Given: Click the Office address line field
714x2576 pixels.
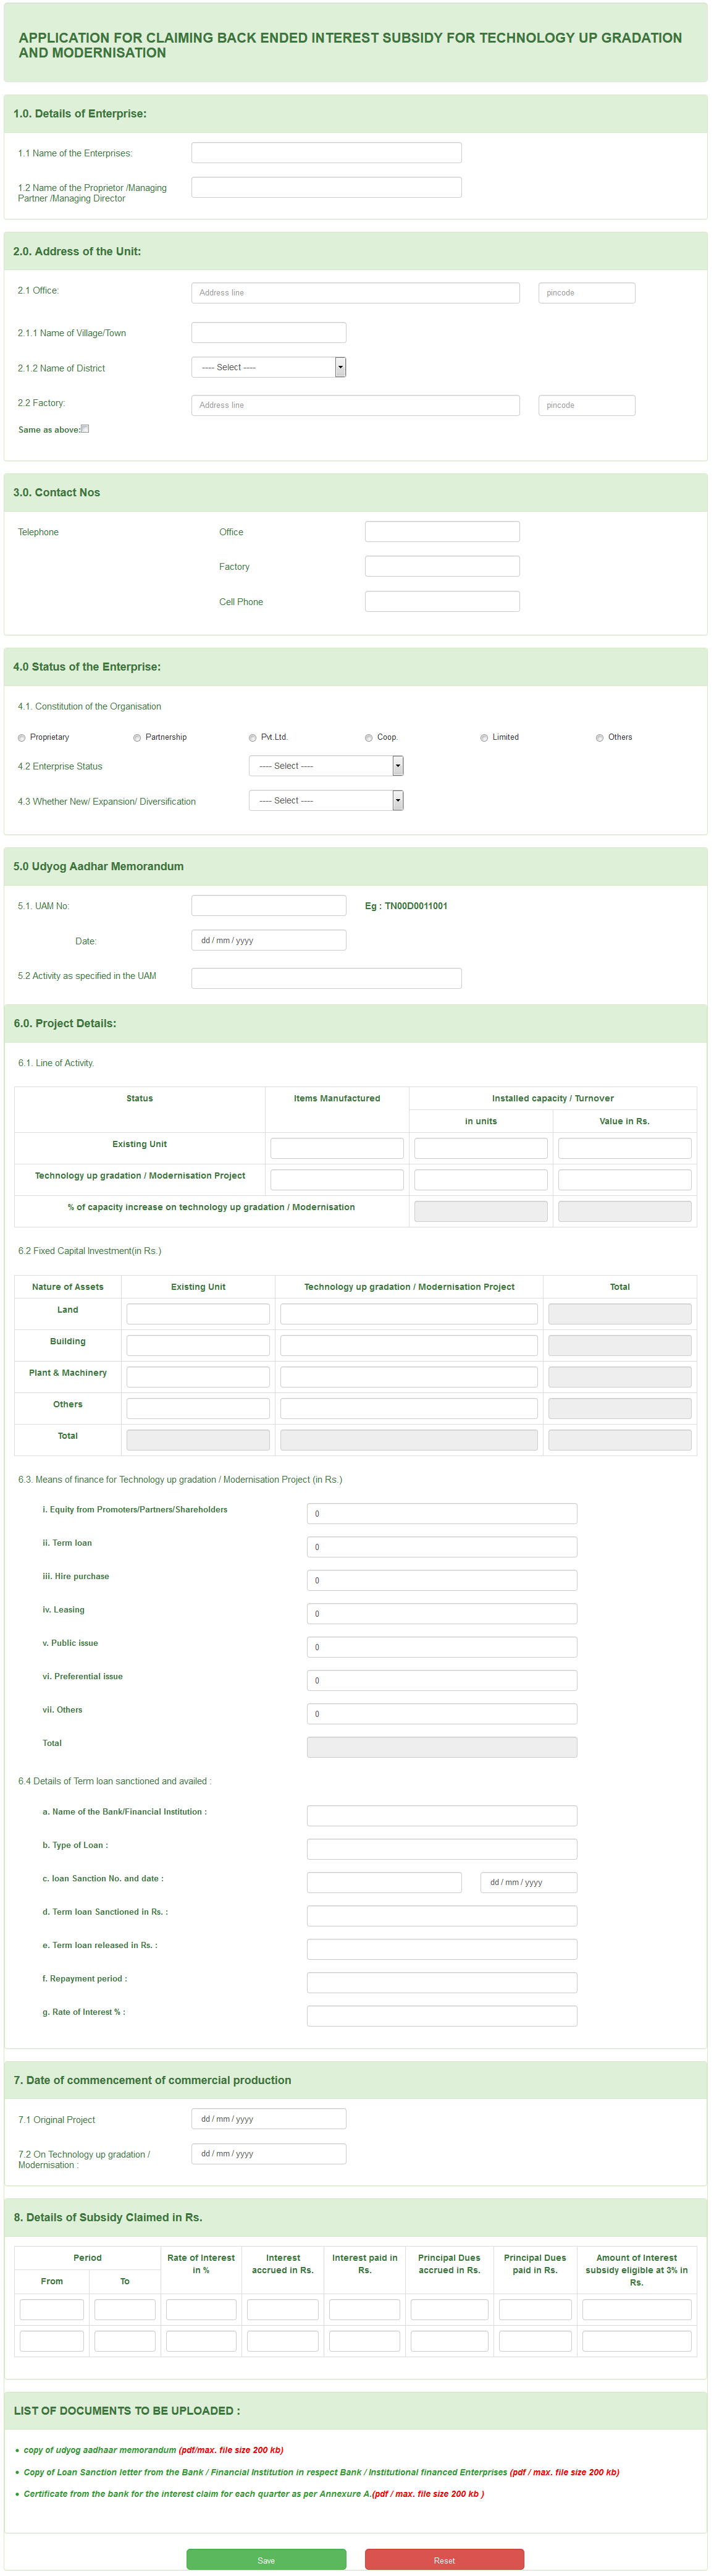Looking at the screenshot, I should click(355, 293).
